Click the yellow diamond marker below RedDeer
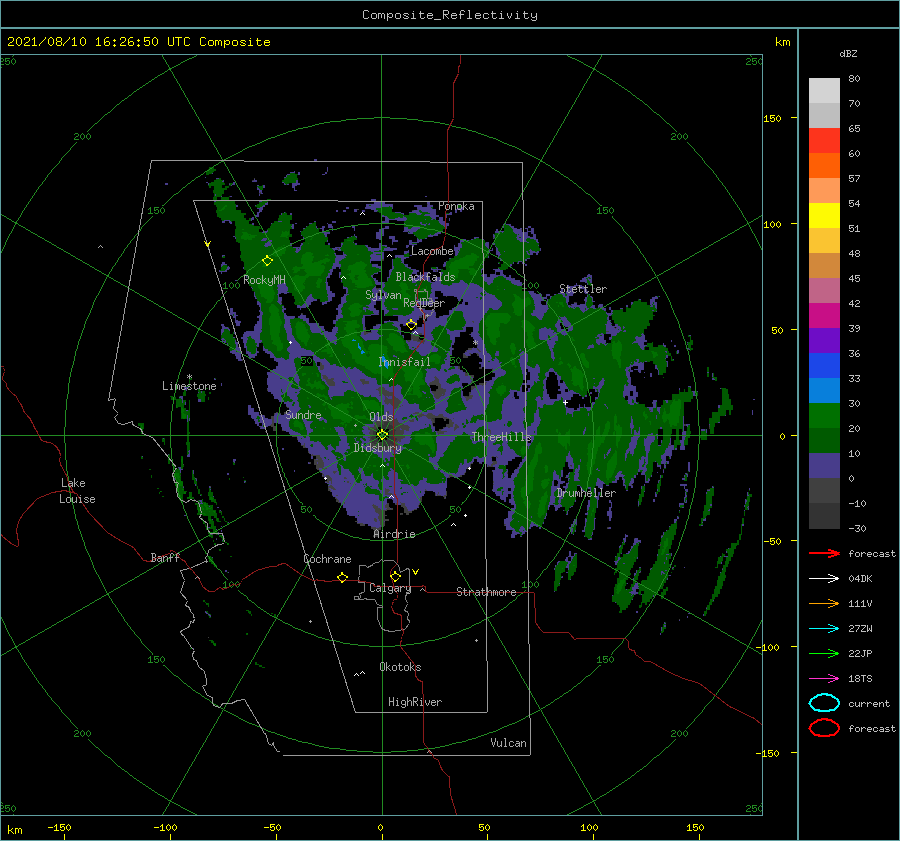The width and height of the screenshot is (900, 841). click(x=411, y=325)
